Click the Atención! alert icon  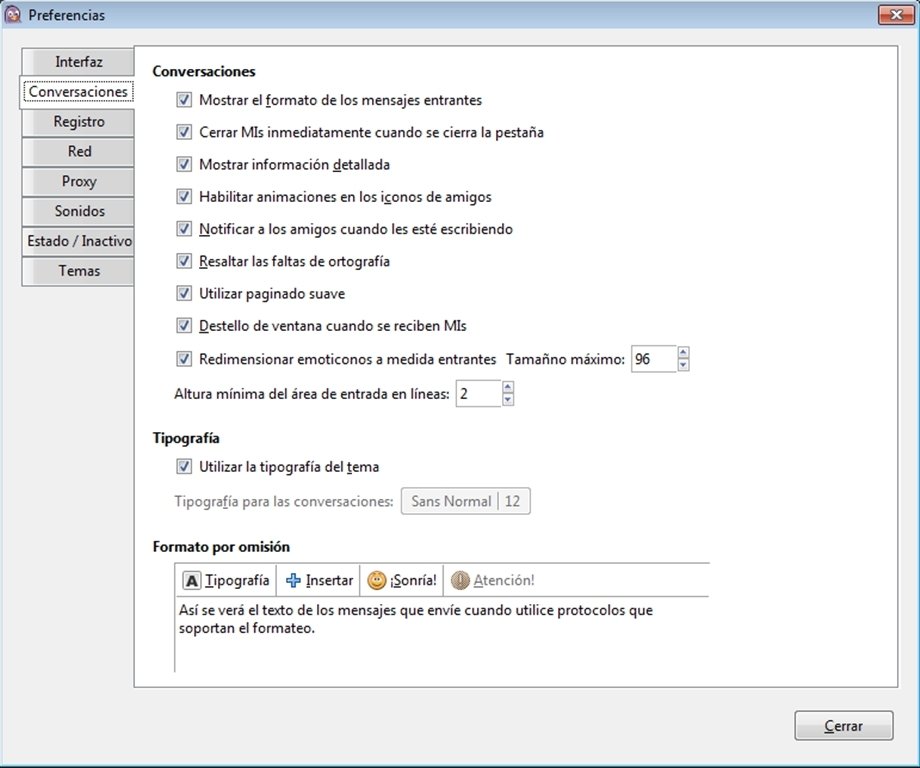coord(460,580)
